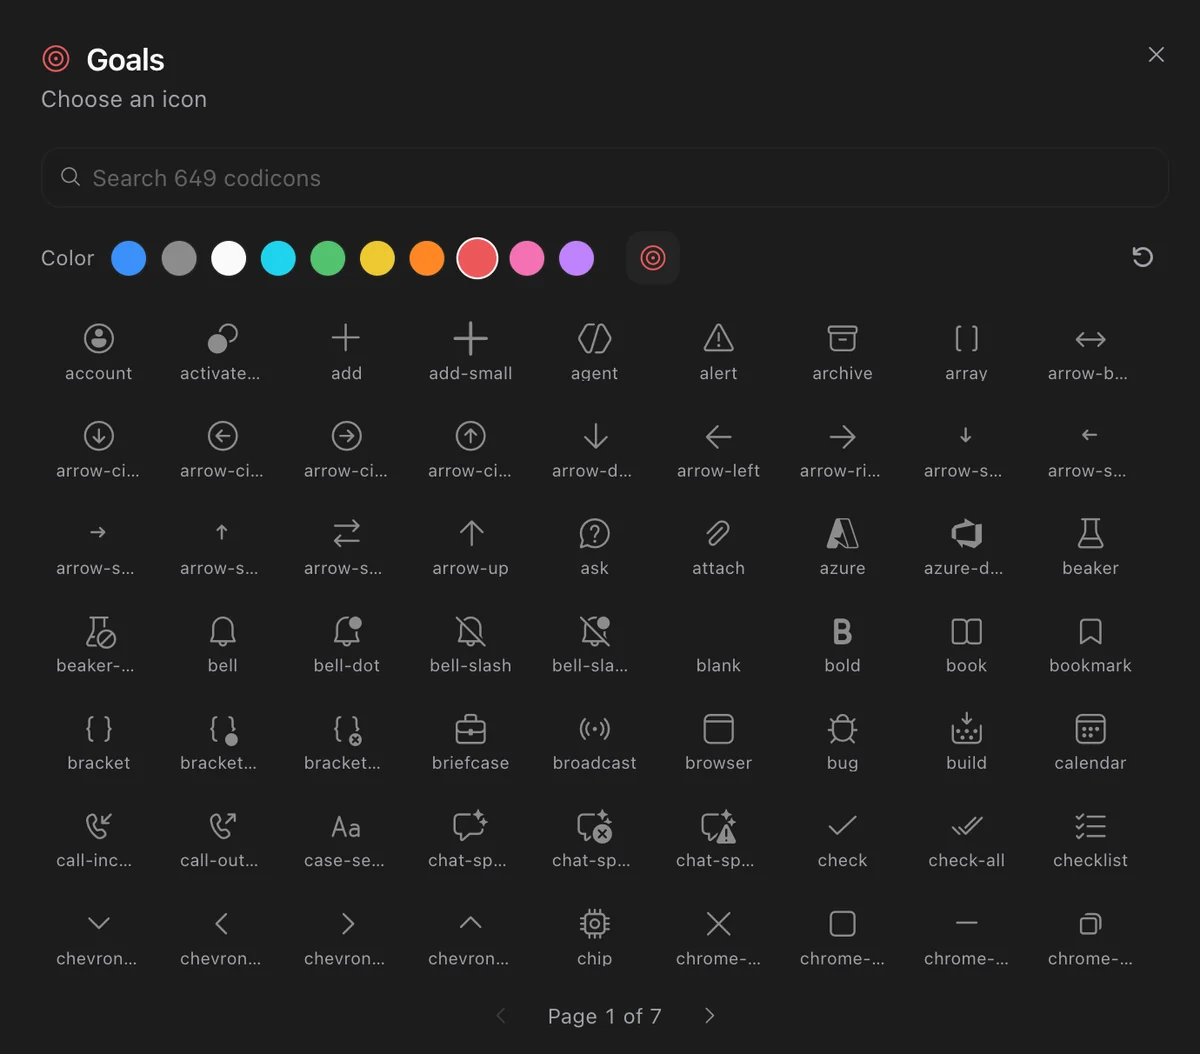Set icon color to gray

pos(179,258)
